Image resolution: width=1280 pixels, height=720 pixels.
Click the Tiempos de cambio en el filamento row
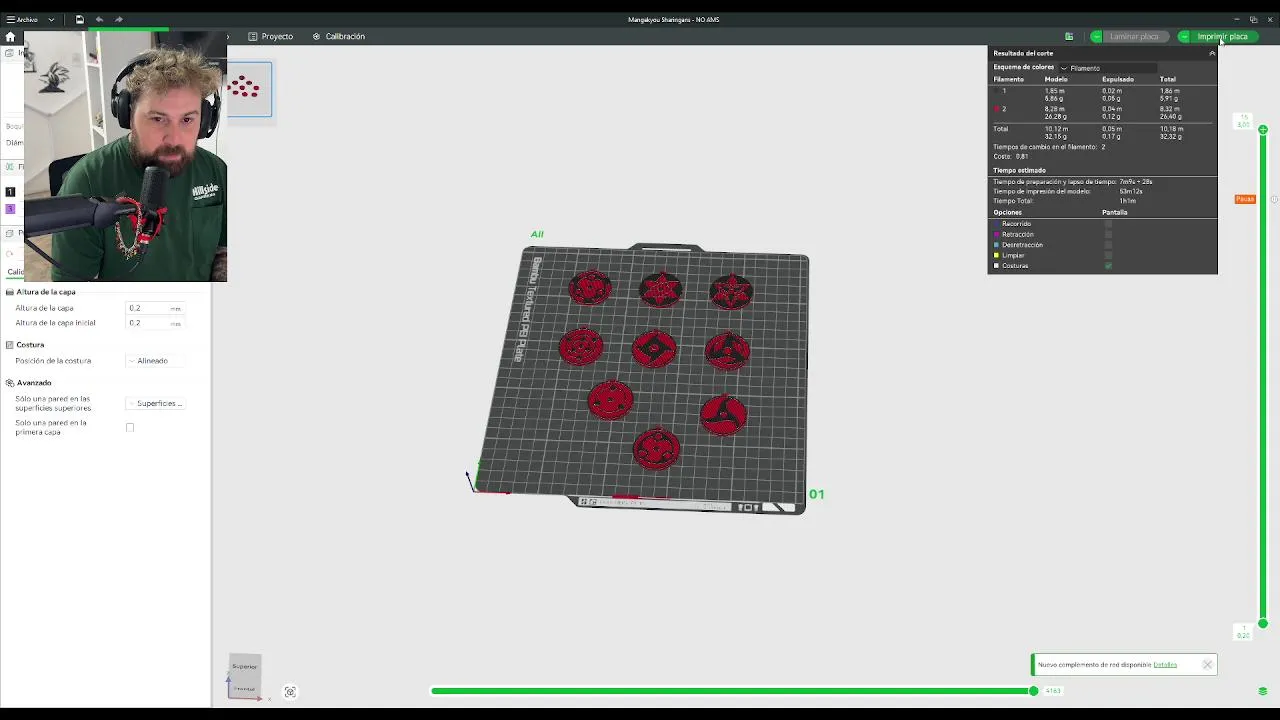point(1049,147)
